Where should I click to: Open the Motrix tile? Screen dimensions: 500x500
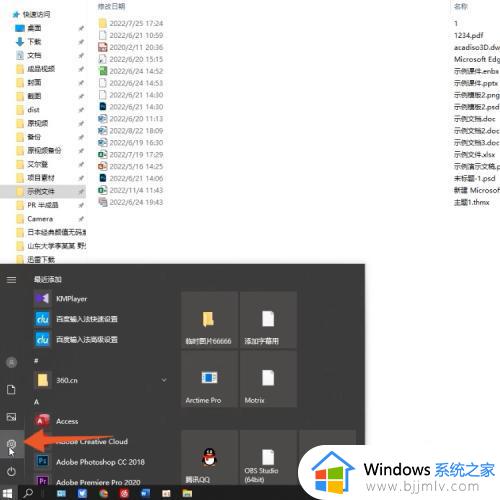tap(268, 379)
